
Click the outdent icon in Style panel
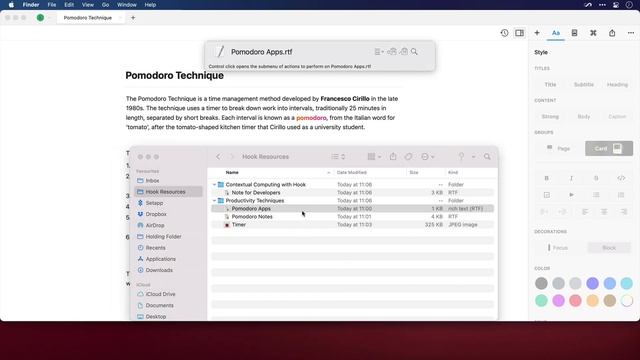(544, 212)
